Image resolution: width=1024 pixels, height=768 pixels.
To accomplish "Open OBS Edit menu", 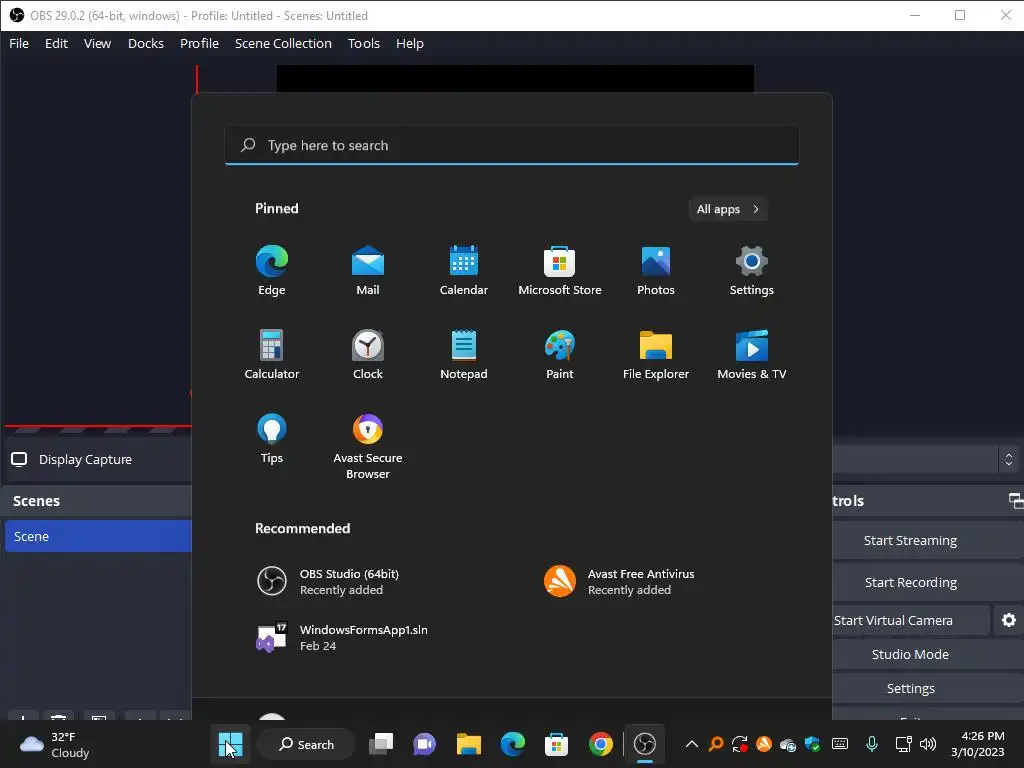I will click(56, 43).
